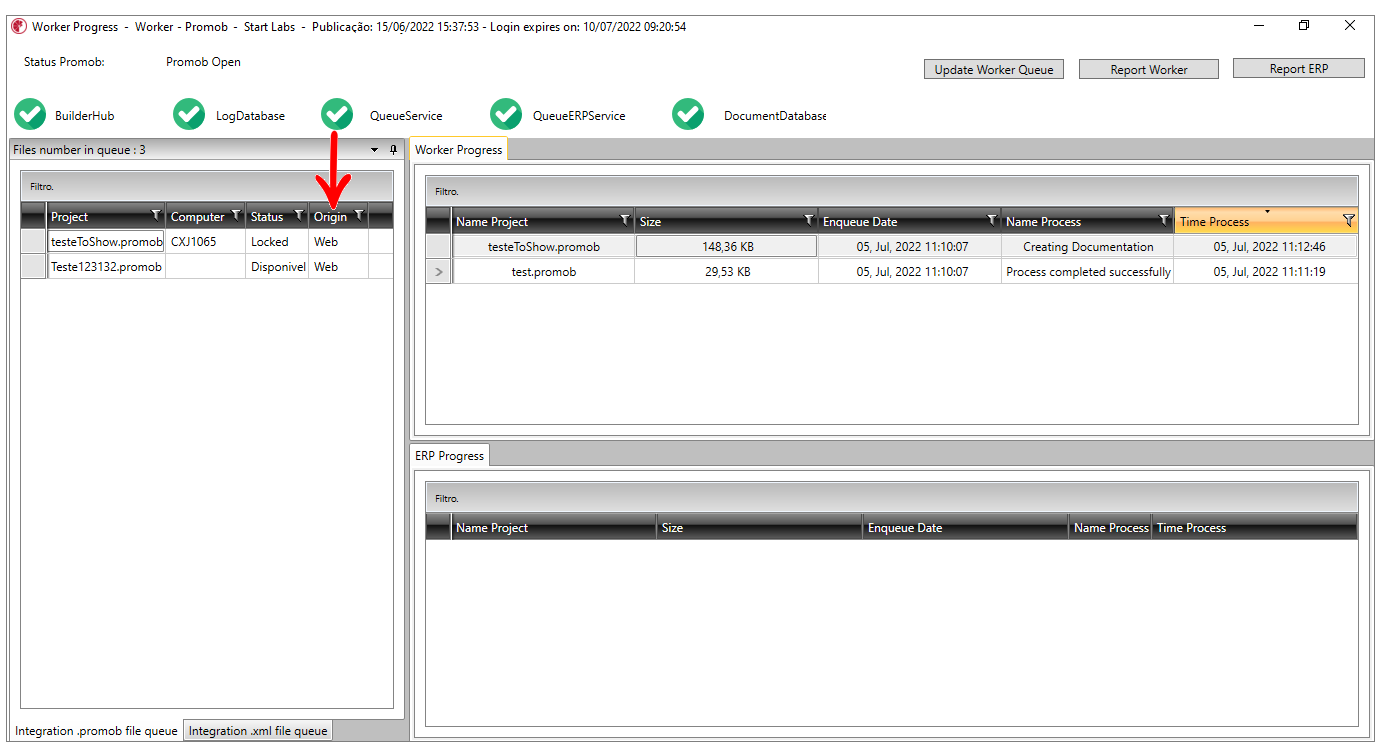Click Report Worker button
Viewport: 1378px width, 749px height.
pyautogui.click(x=1149, y=69)
